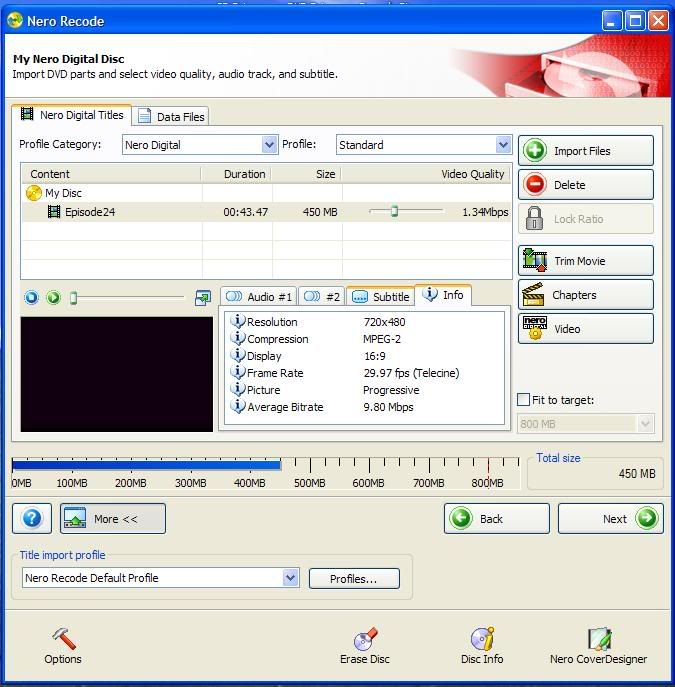Viewport: 675px width, 687px height.
Task: Adjust the Episode24 video quality slider
Action: click(394, 211)
